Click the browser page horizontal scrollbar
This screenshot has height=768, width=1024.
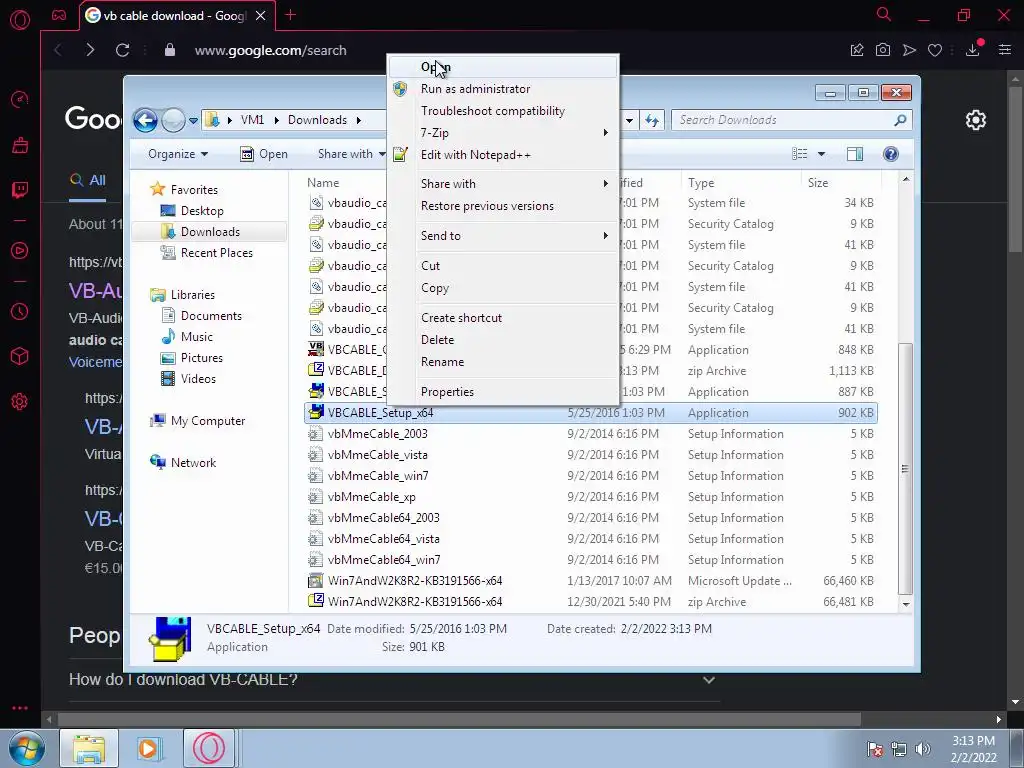pos(459,720)
